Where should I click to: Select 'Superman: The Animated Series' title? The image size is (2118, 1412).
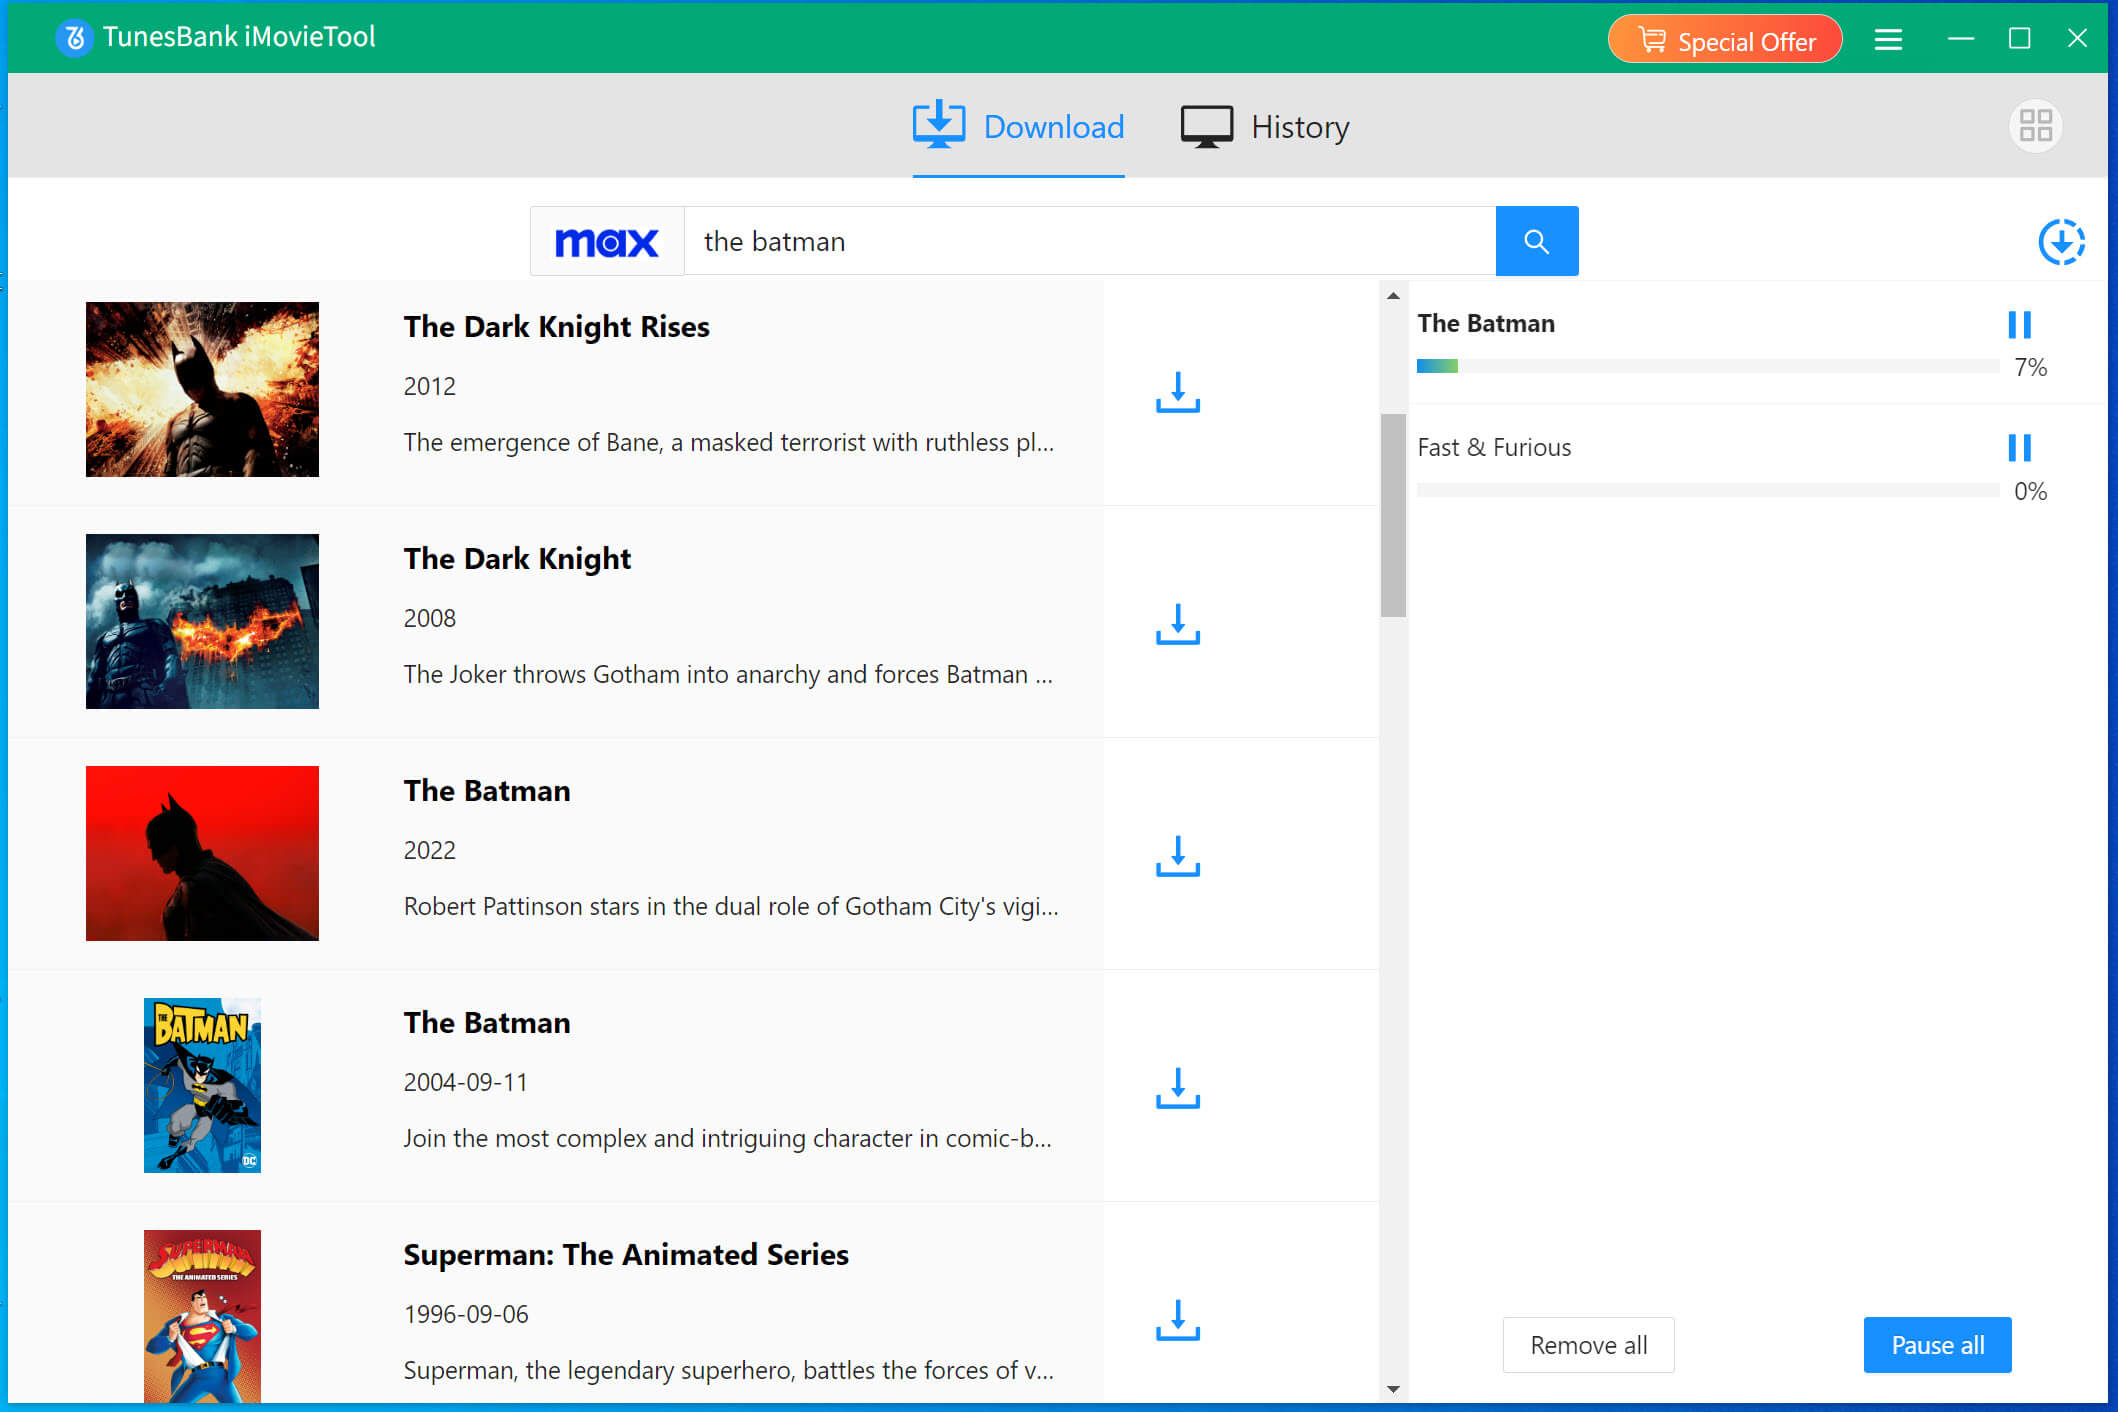626,1255
